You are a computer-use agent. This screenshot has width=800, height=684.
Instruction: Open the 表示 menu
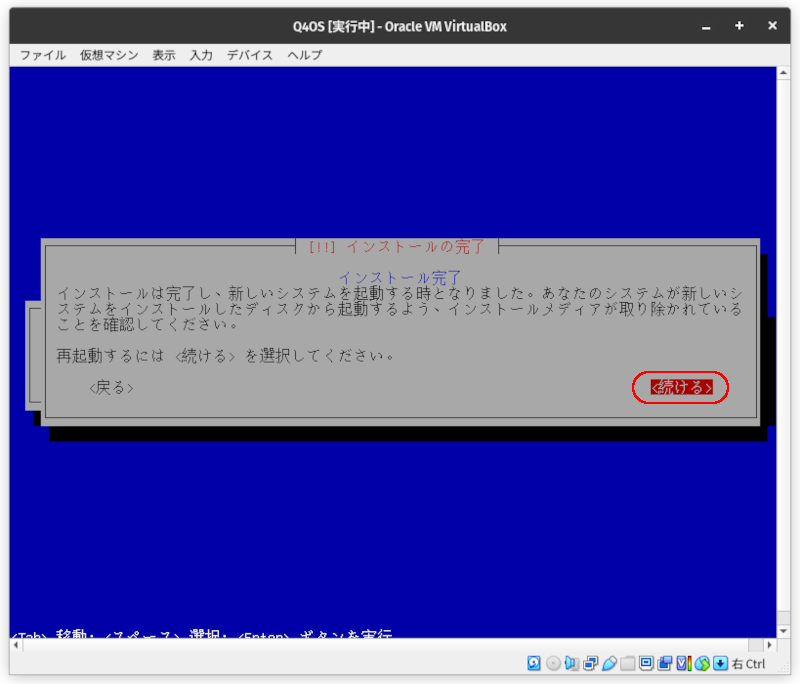164,55
